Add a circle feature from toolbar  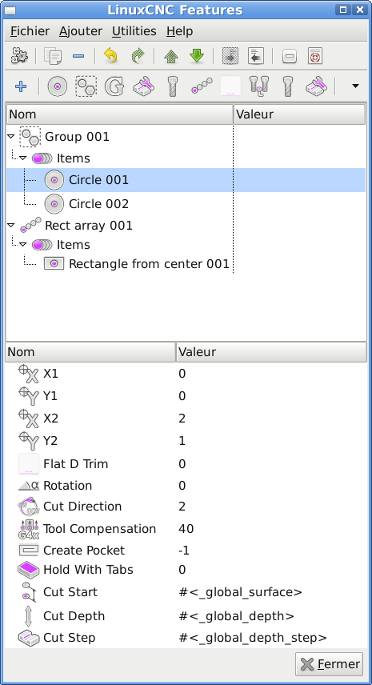coord(57,86)
